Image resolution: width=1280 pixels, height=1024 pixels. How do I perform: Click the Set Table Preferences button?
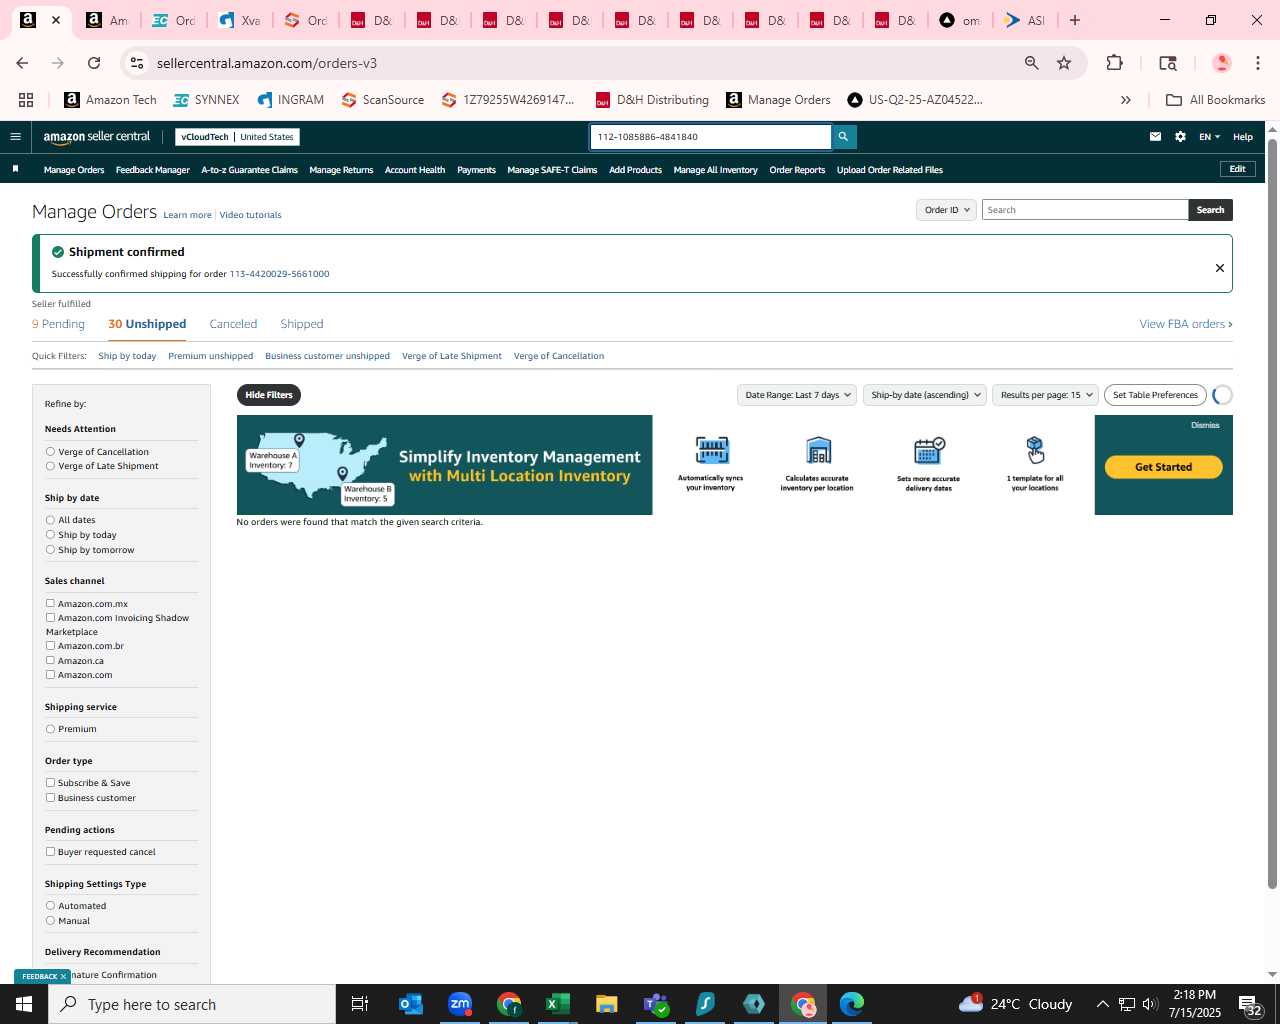[1155, 395]
